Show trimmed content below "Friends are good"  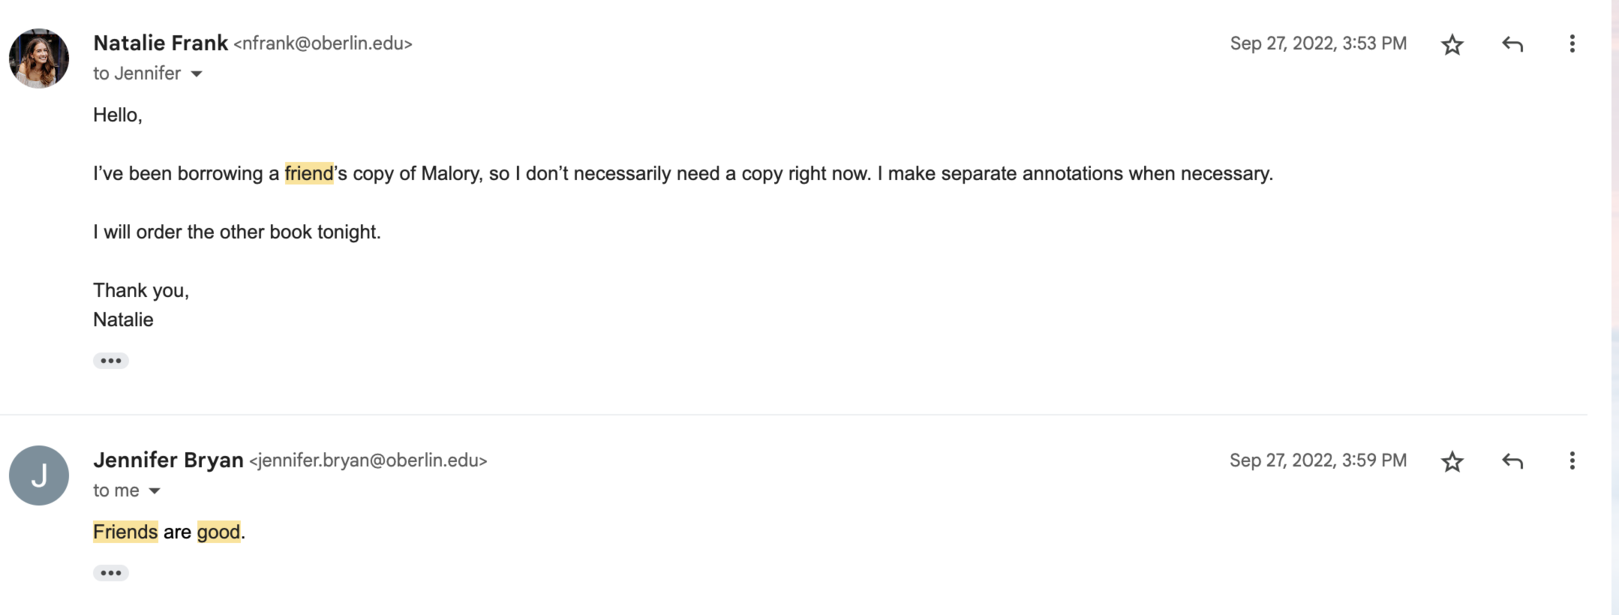111,573
